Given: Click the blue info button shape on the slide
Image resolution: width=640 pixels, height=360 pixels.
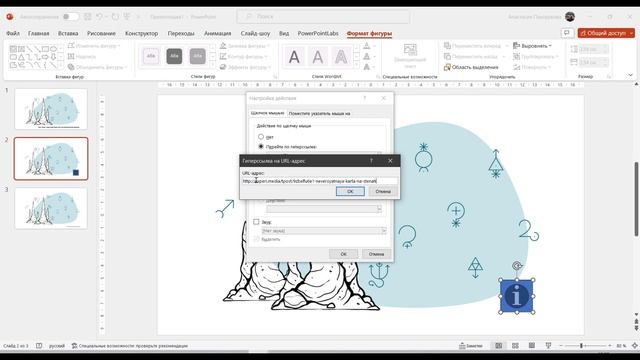Looking at the screenshot, I should click(517, 296).
